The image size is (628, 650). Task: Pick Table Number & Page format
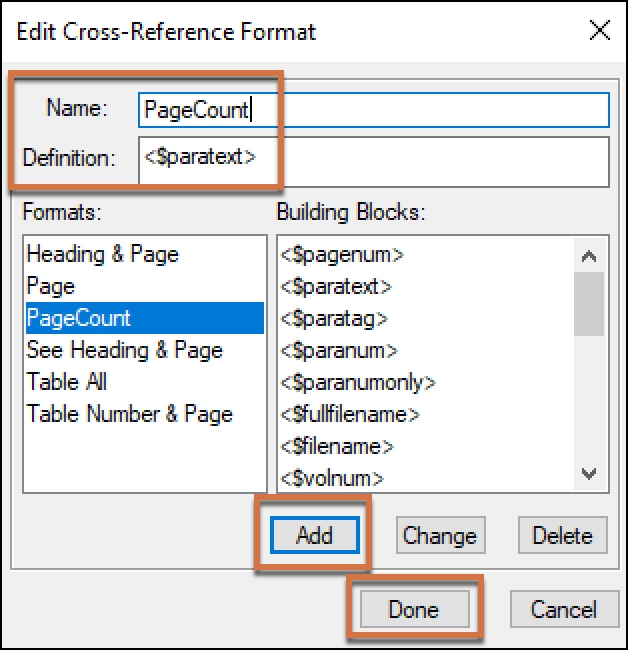[x=129, y=414]
